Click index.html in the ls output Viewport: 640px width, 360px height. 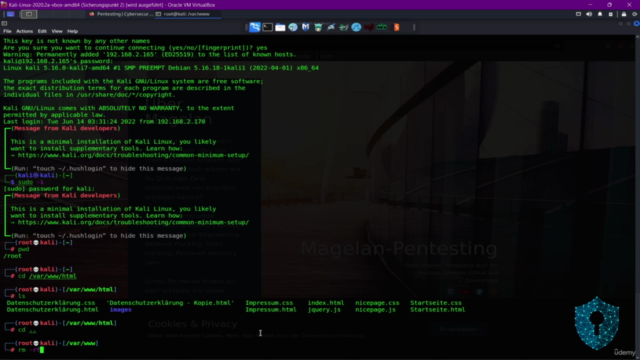click(x=326, y=303)
